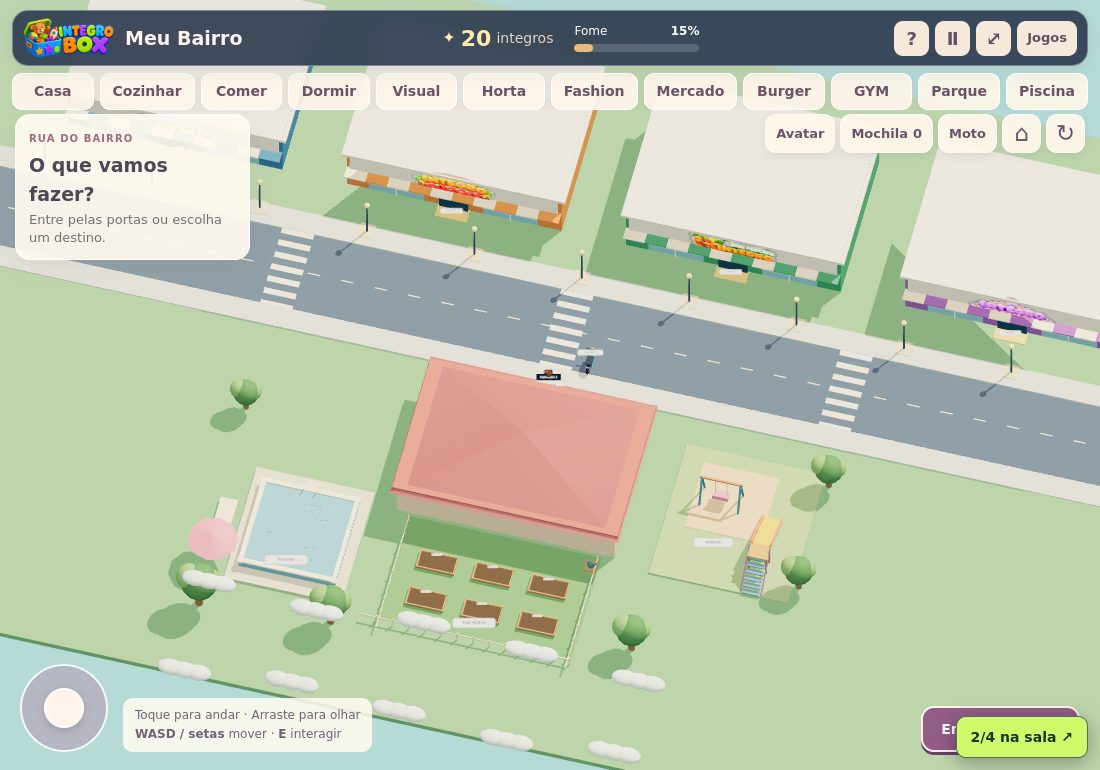The height and width of the screenshot is (770, 1100).
Task: Open the Mochila 0 backpack
Action: tap(887, 133)
